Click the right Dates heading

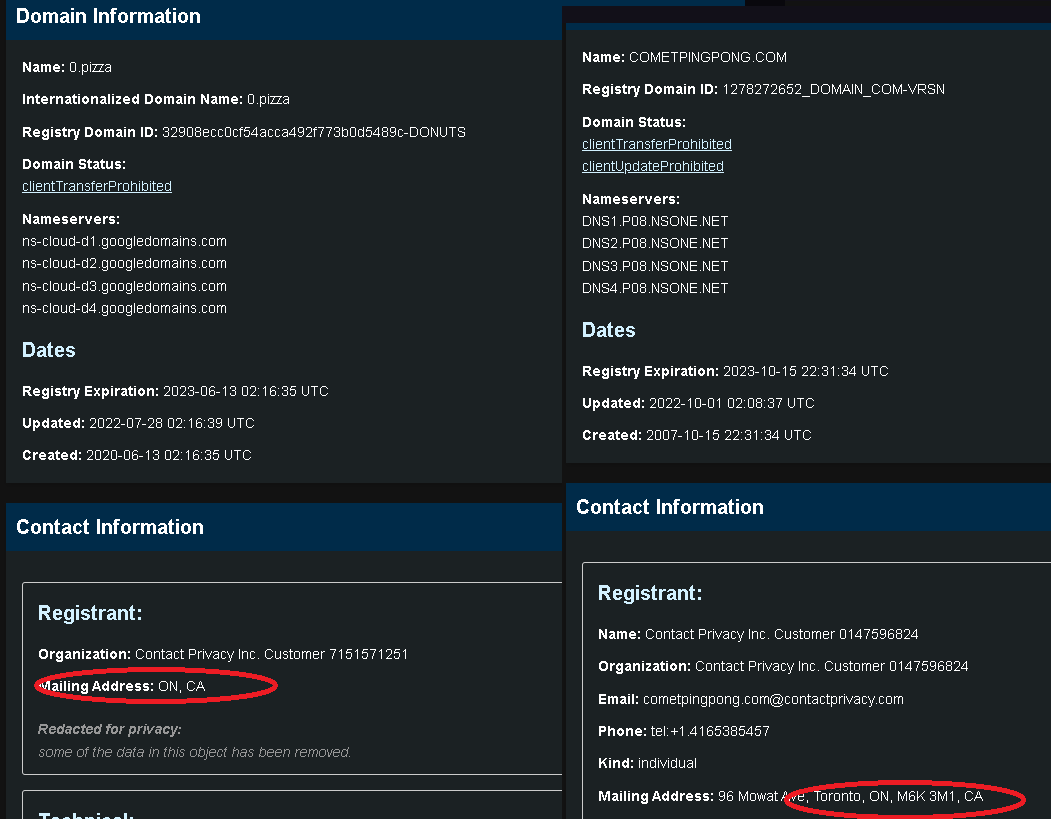(609, 330)
